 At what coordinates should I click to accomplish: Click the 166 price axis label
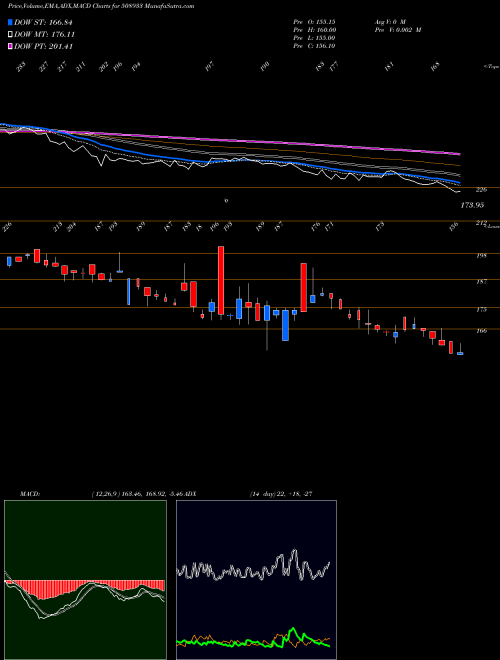(481, 331)
